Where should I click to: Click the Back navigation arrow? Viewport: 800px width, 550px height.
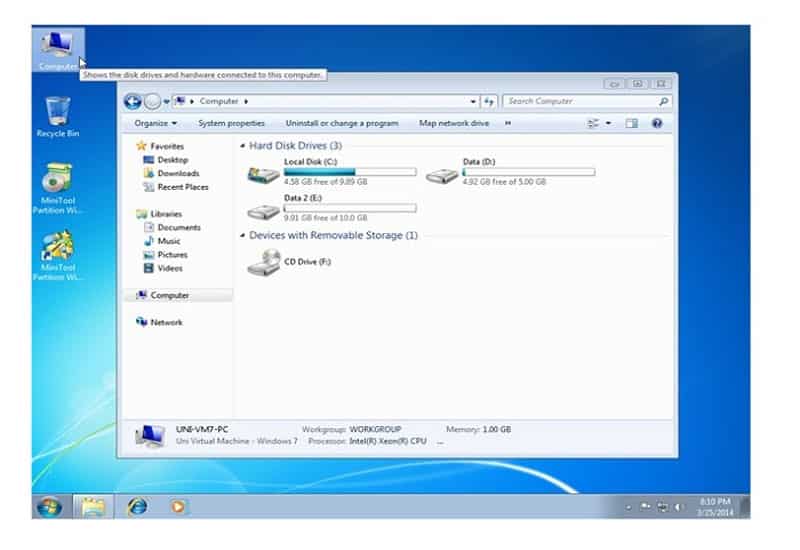(132, 101)
